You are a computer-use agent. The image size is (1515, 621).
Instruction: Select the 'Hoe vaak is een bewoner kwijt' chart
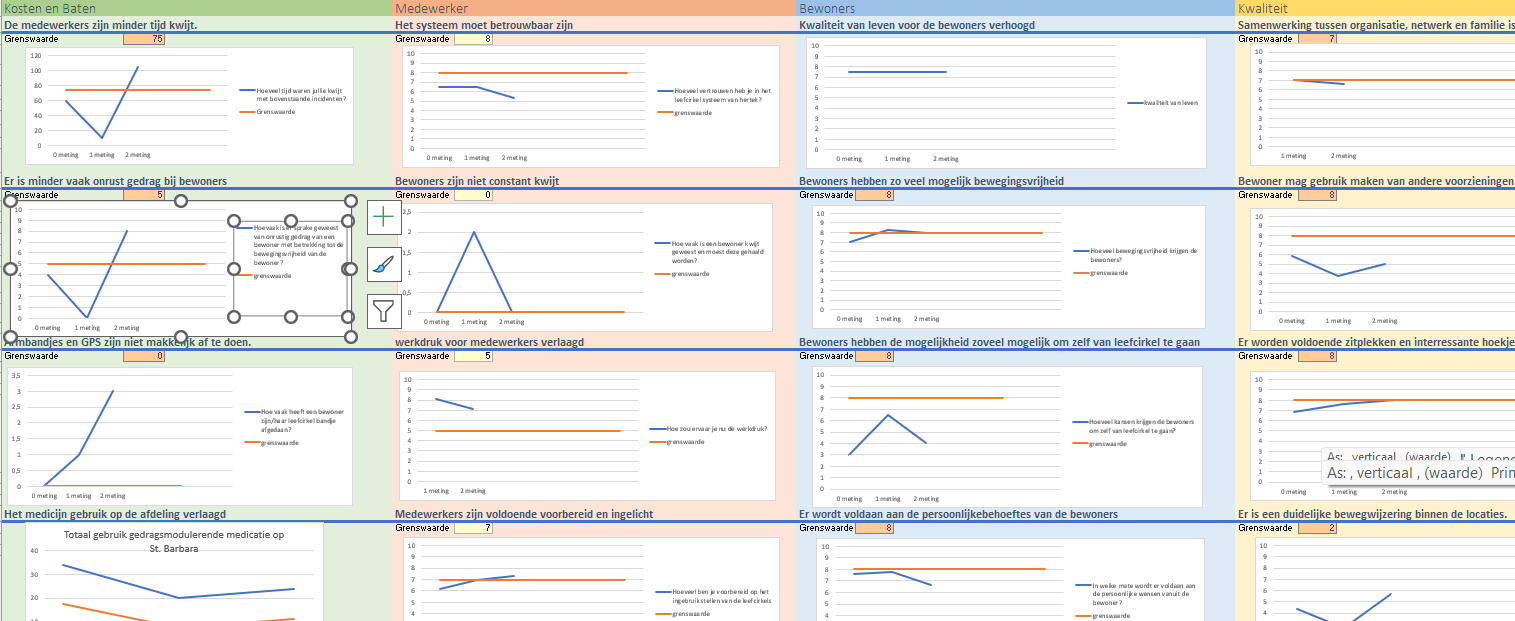click(587, 268)
